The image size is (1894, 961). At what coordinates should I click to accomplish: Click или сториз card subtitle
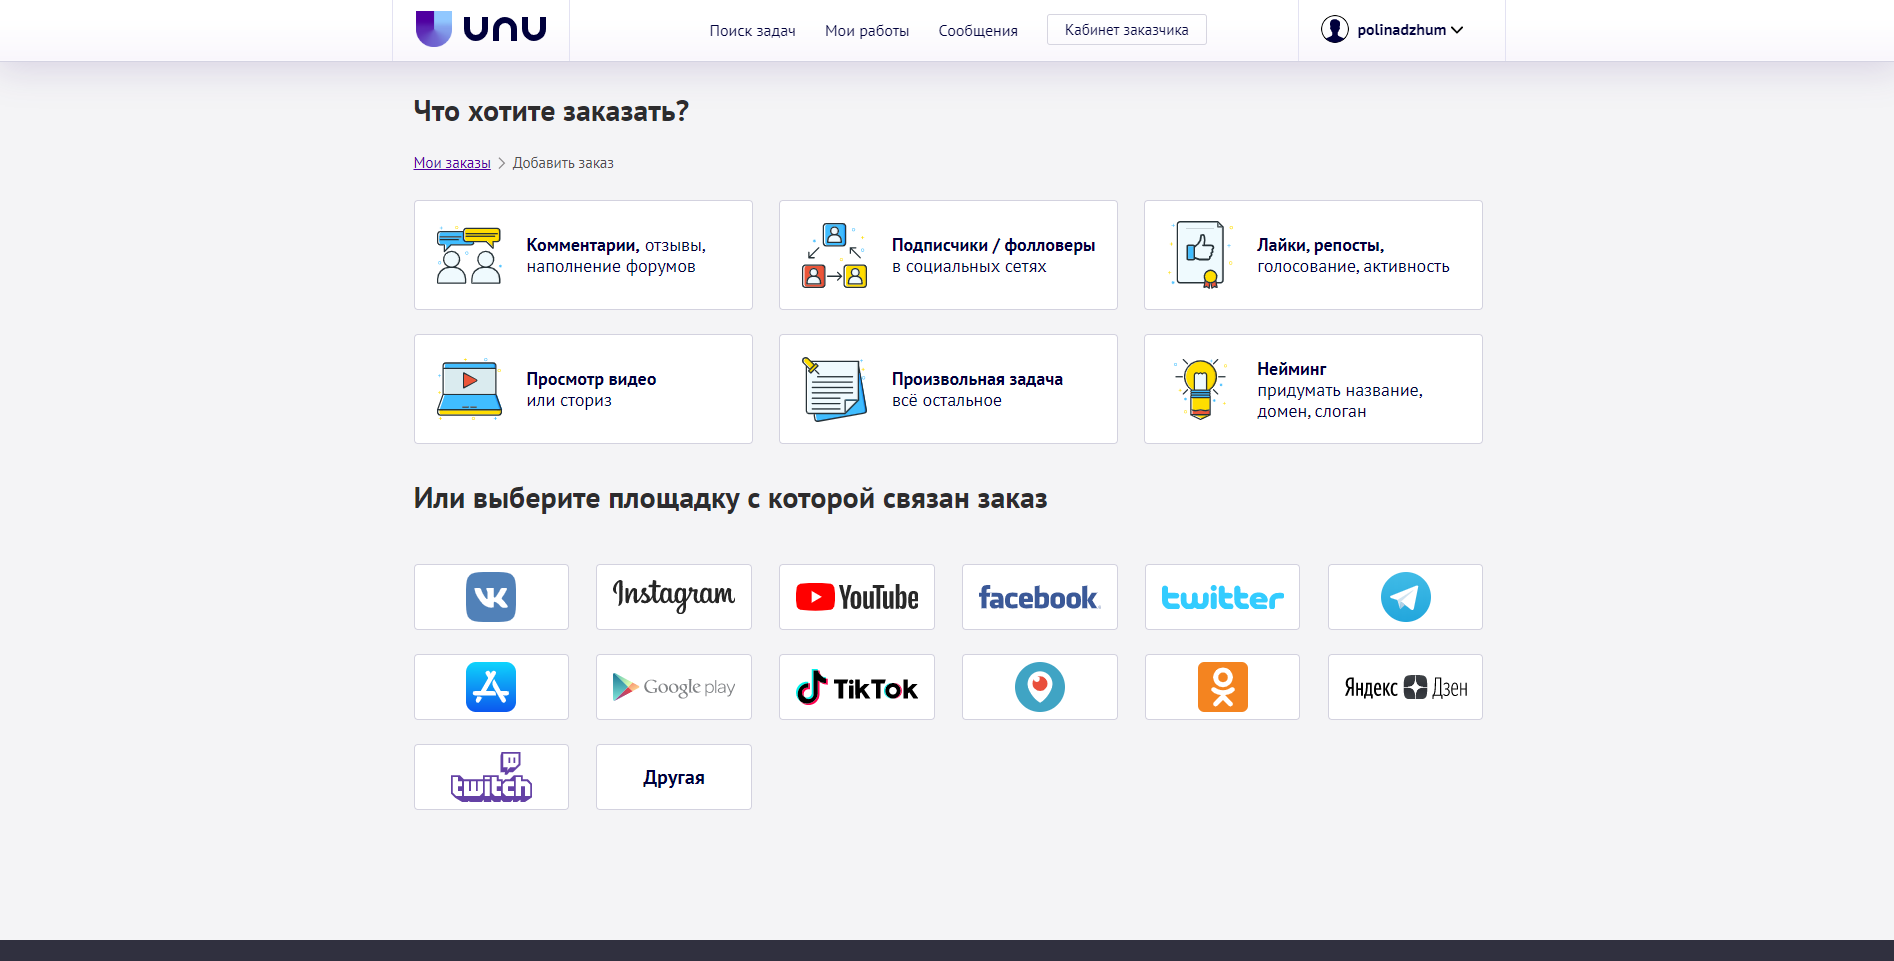point(569,401)
